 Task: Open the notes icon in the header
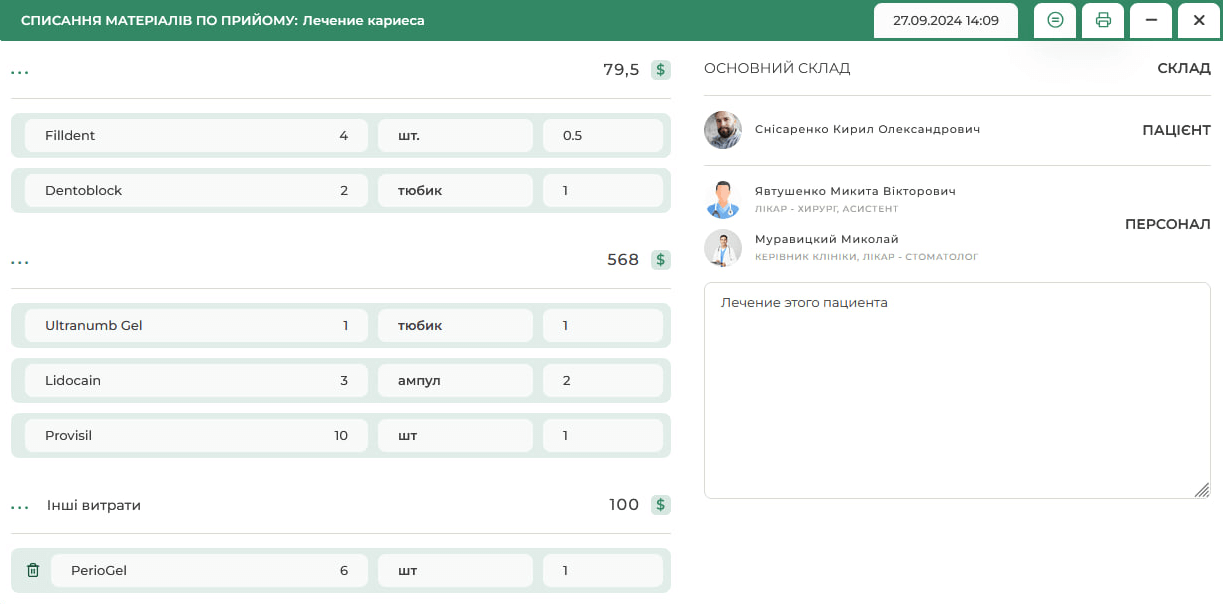(1054, 20)
